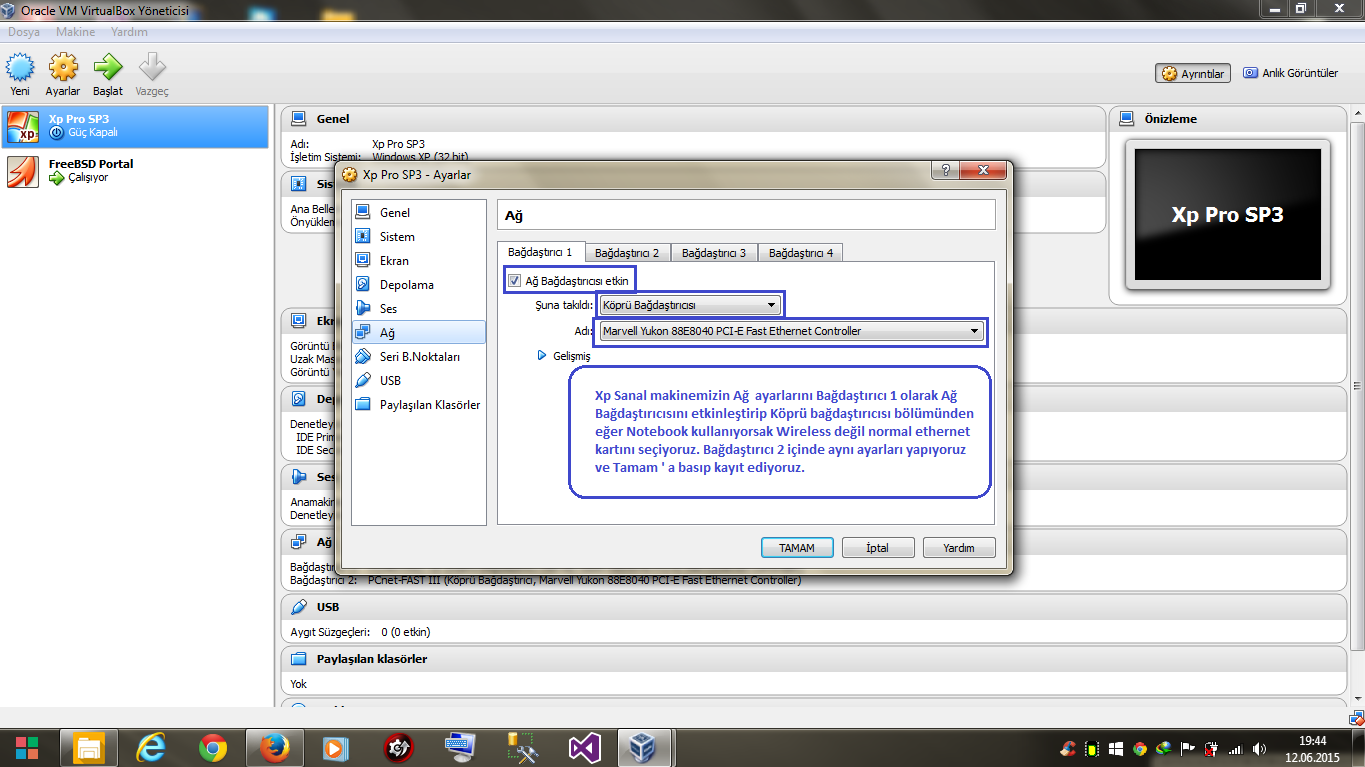Screen dimensions: 1365x767
Task: Open Firefox from the taskbar
Action: coord(273,747)
